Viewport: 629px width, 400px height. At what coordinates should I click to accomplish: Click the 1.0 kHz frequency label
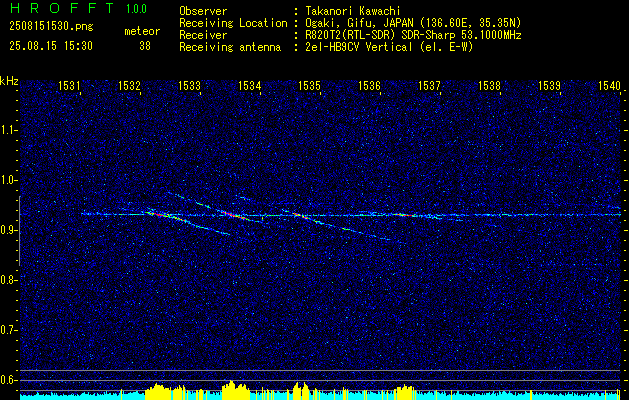click(7, 180)
